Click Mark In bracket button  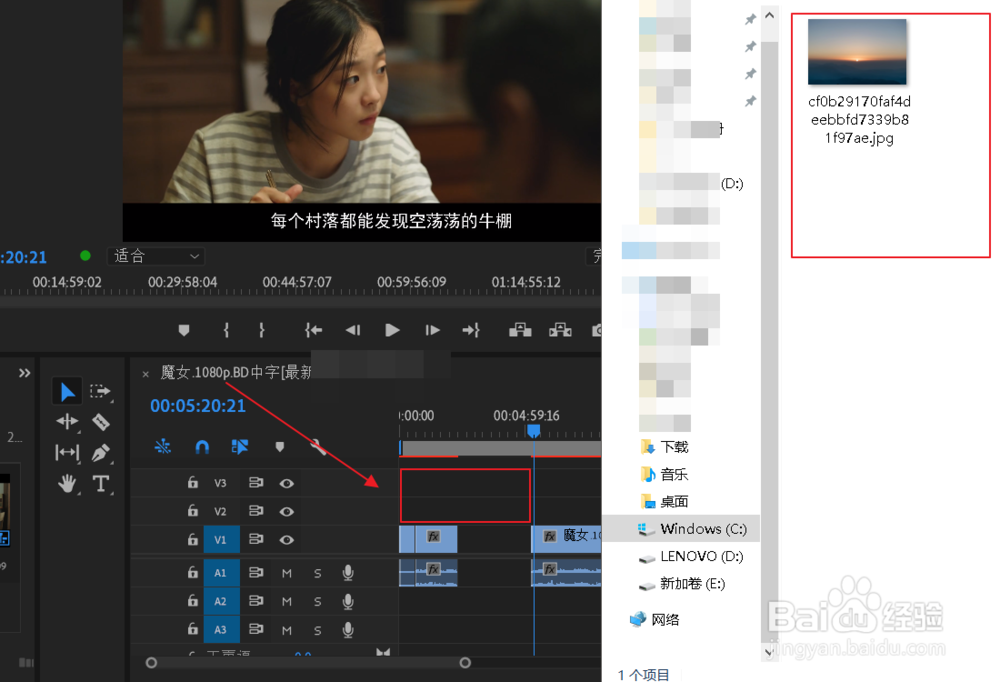tap(226, 330)
